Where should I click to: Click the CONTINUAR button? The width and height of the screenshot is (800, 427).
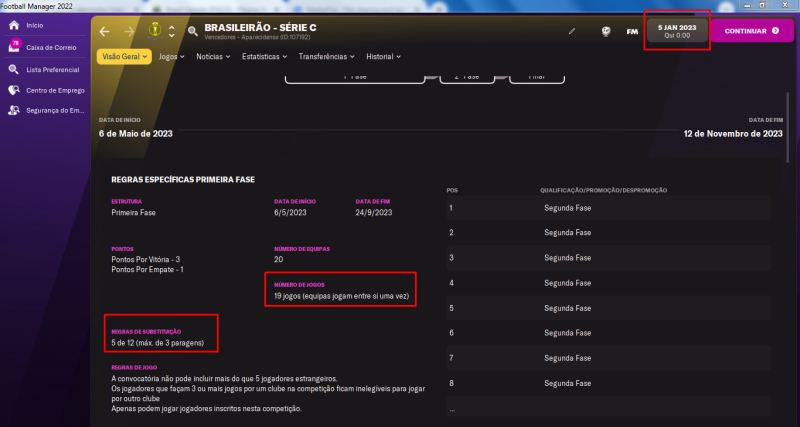click(x=752, y=31)
